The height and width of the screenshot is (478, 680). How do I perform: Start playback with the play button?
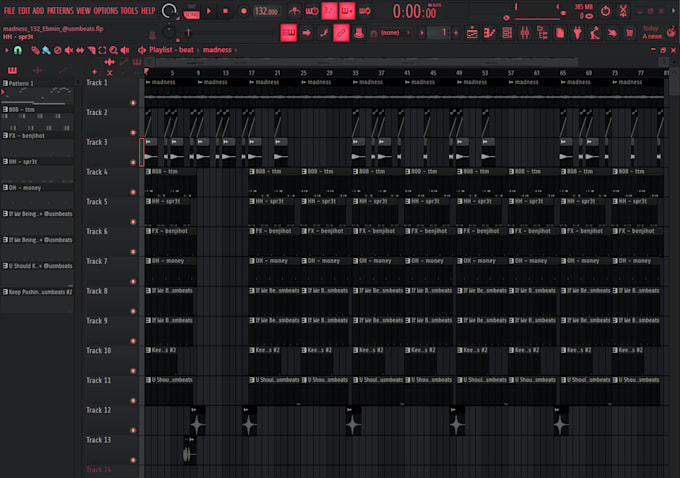click(x=209, y=11)
